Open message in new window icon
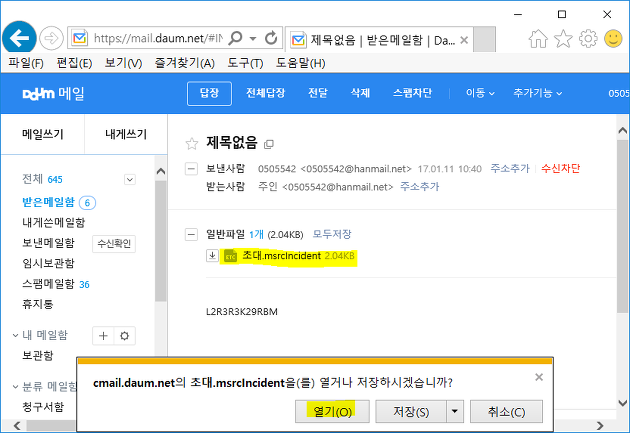 269,144
